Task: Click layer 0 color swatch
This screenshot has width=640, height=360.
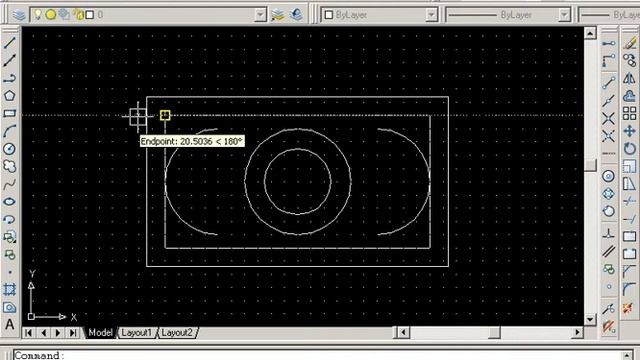Action: coord(89,15)
